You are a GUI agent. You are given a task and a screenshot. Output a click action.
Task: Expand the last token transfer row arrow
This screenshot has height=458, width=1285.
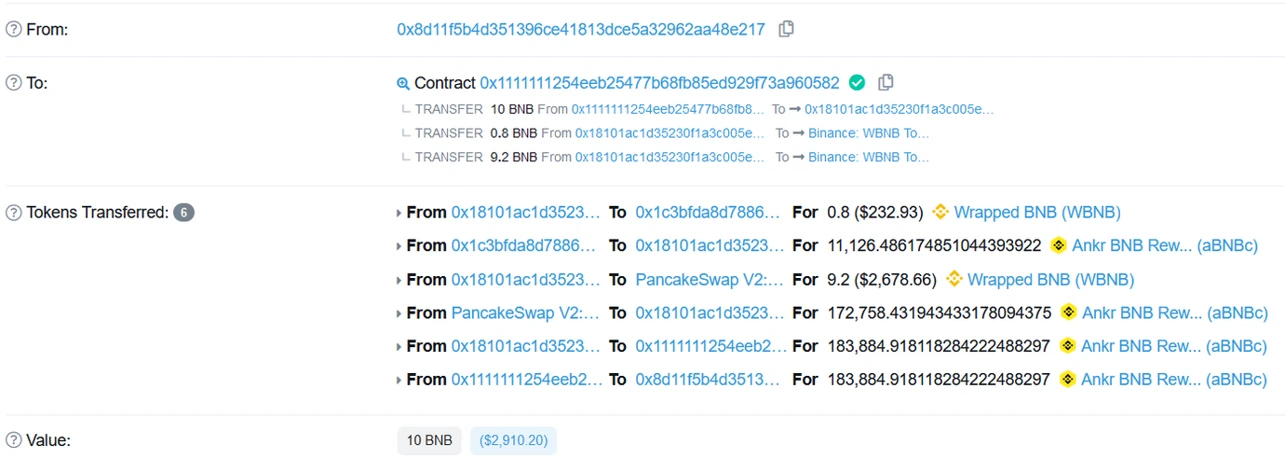coord(400,380)
